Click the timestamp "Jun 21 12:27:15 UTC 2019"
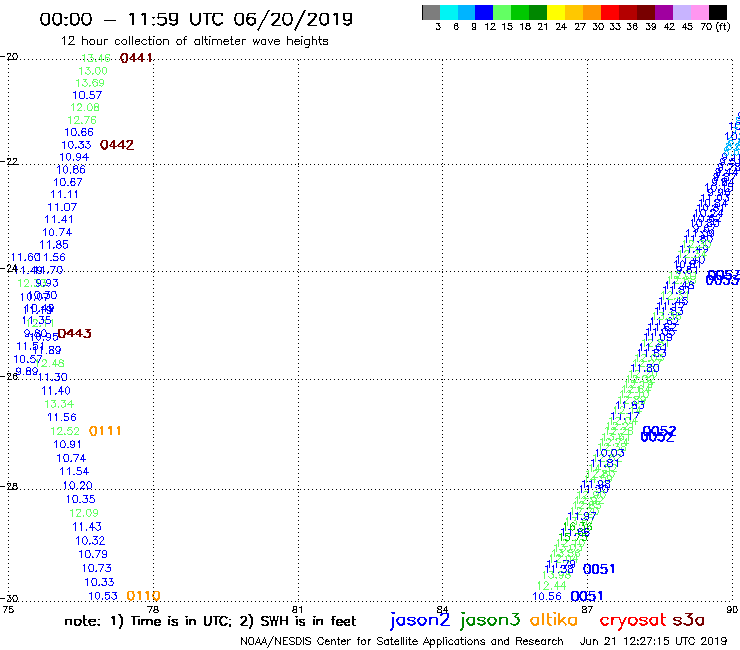 click(x=653, y=641)
